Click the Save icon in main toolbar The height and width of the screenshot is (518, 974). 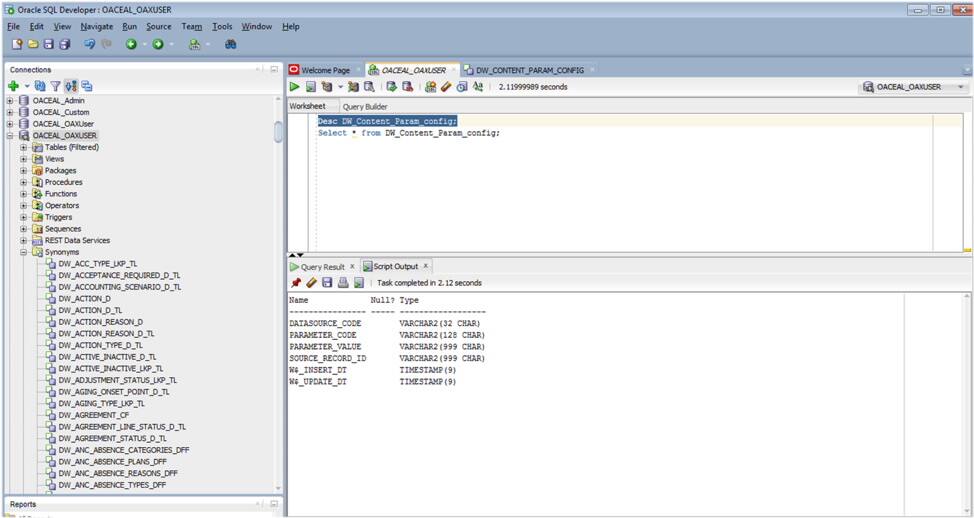point(48,44)
